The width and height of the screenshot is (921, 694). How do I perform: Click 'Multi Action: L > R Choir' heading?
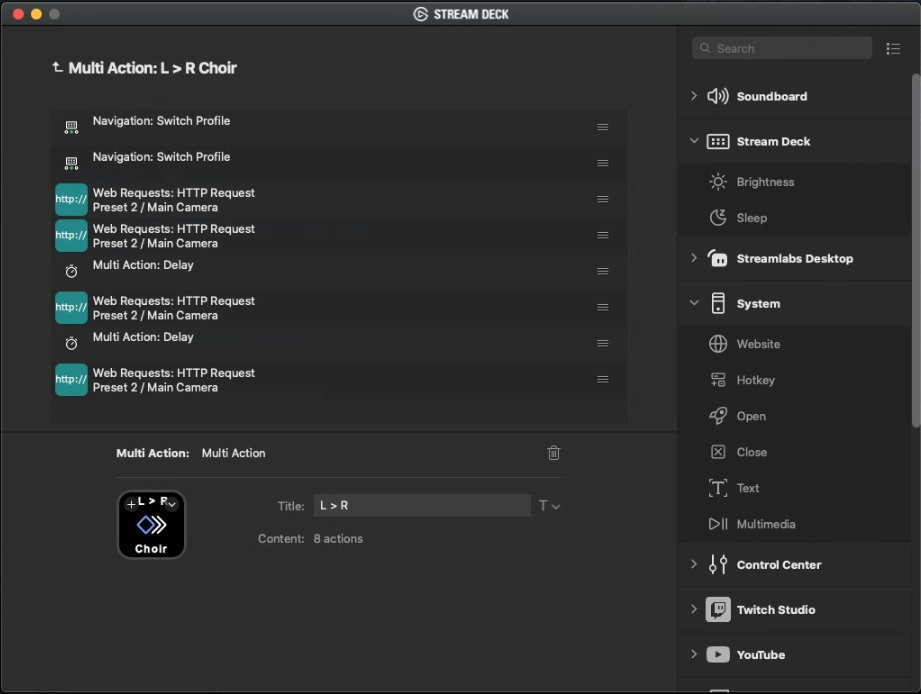click(152, 68)
